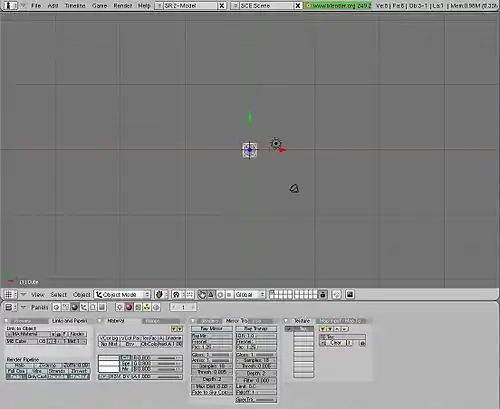The image size is (500, 409).
Task: Select the Lamp buttons sub-context icon
Action: [x=120, y=307]
